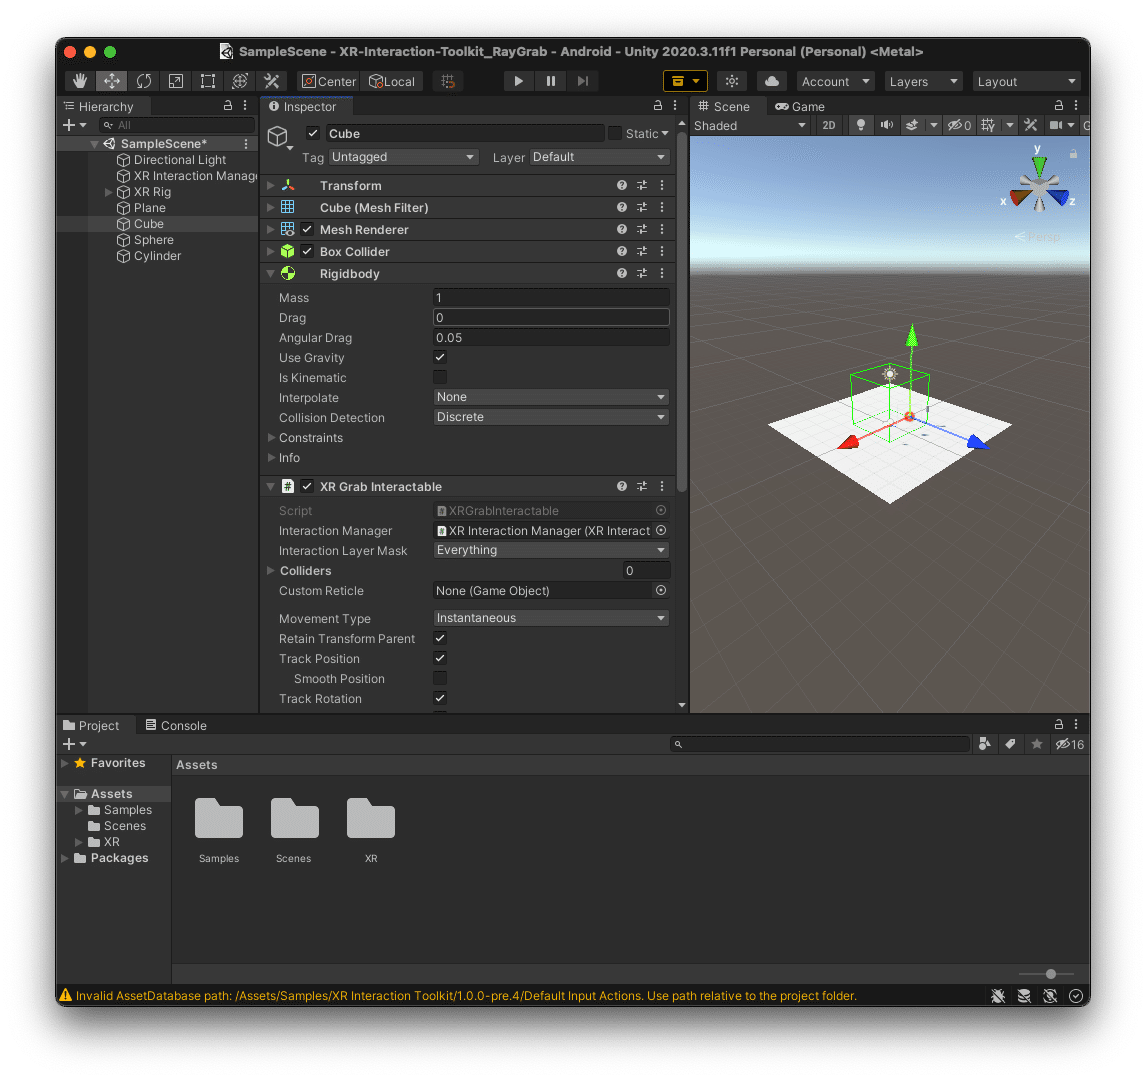Screen dimensions: 1146x1080
Task: Pick Interaction Manager object
Action: 661,531
